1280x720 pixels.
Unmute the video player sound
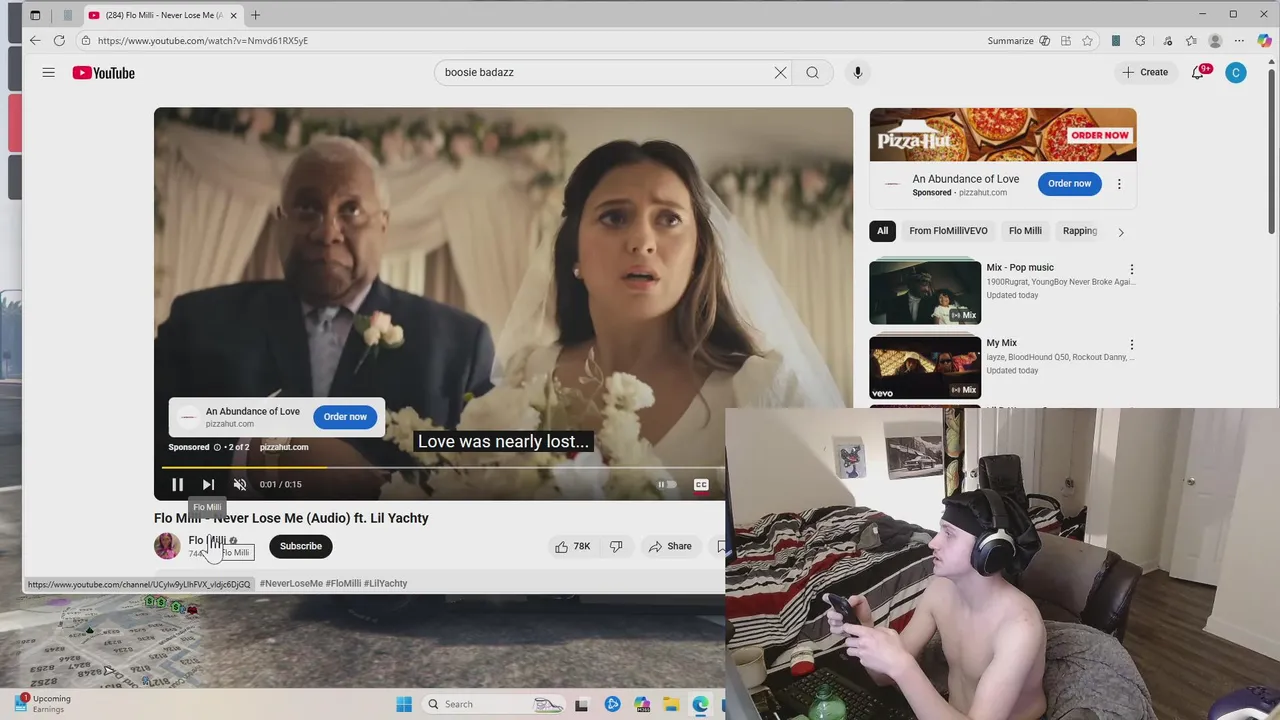tap(240, 484)
